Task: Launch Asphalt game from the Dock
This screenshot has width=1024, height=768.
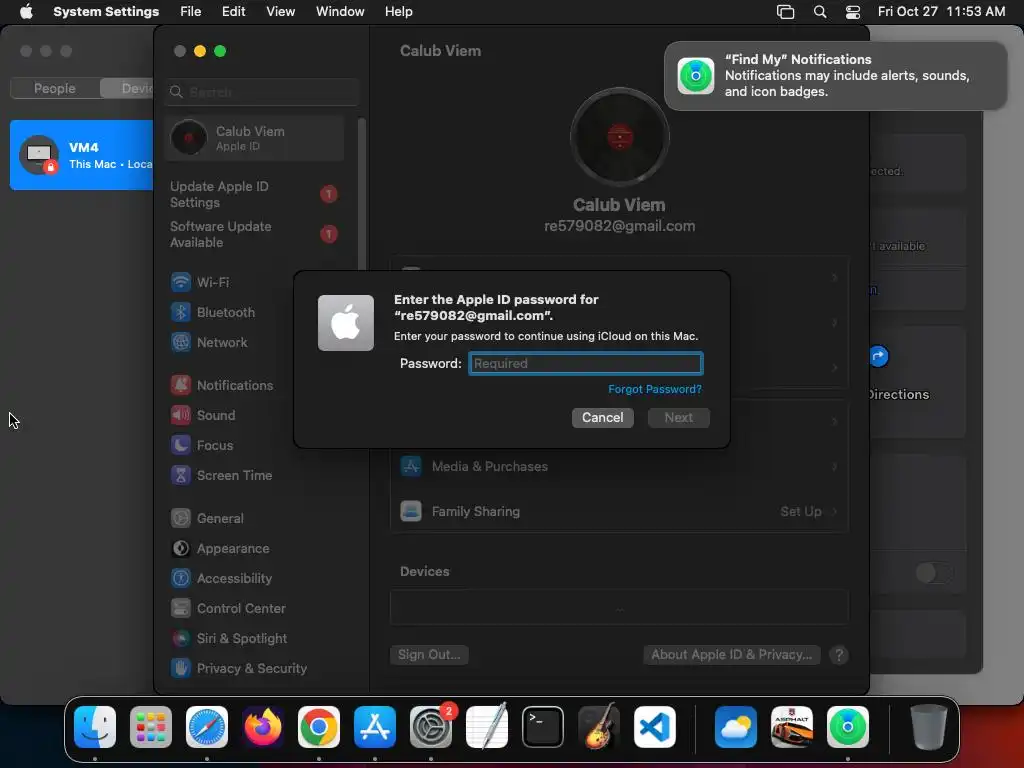Action: (792, 727)
